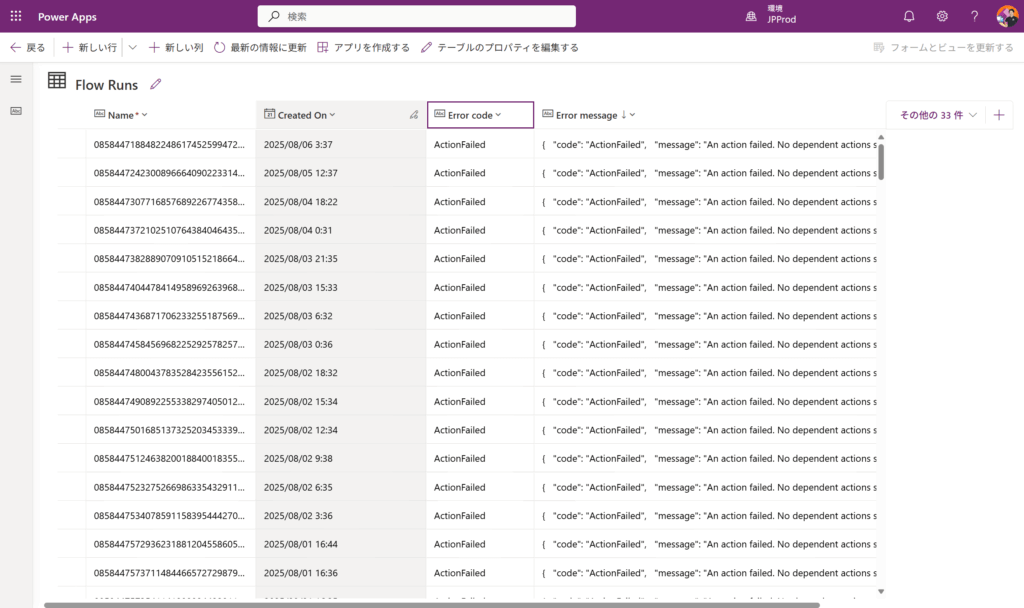Click the left sidebar data panel icon
Image resolution: width=1024 pixels, height=608 pixels.
click(16, 111)
